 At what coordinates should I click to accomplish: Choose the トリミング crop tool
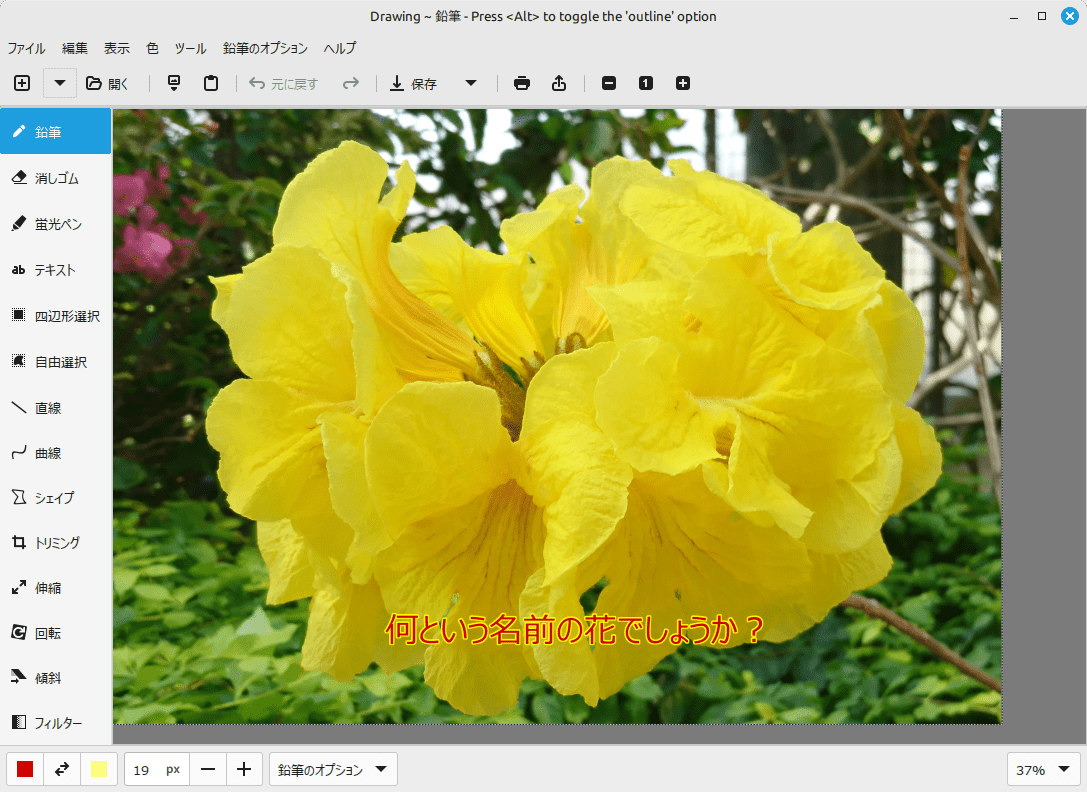coord(55,542)
